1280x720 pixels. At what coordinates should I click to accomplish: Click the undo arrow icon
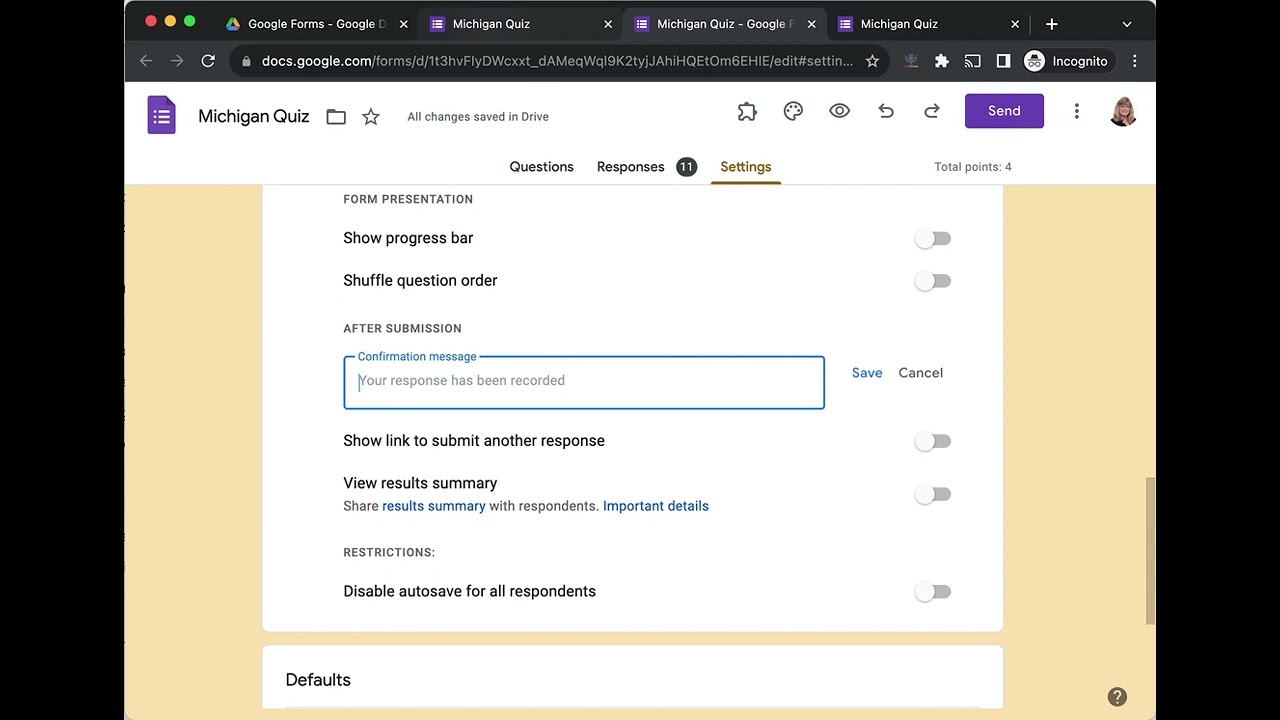(x=886, y=112)
